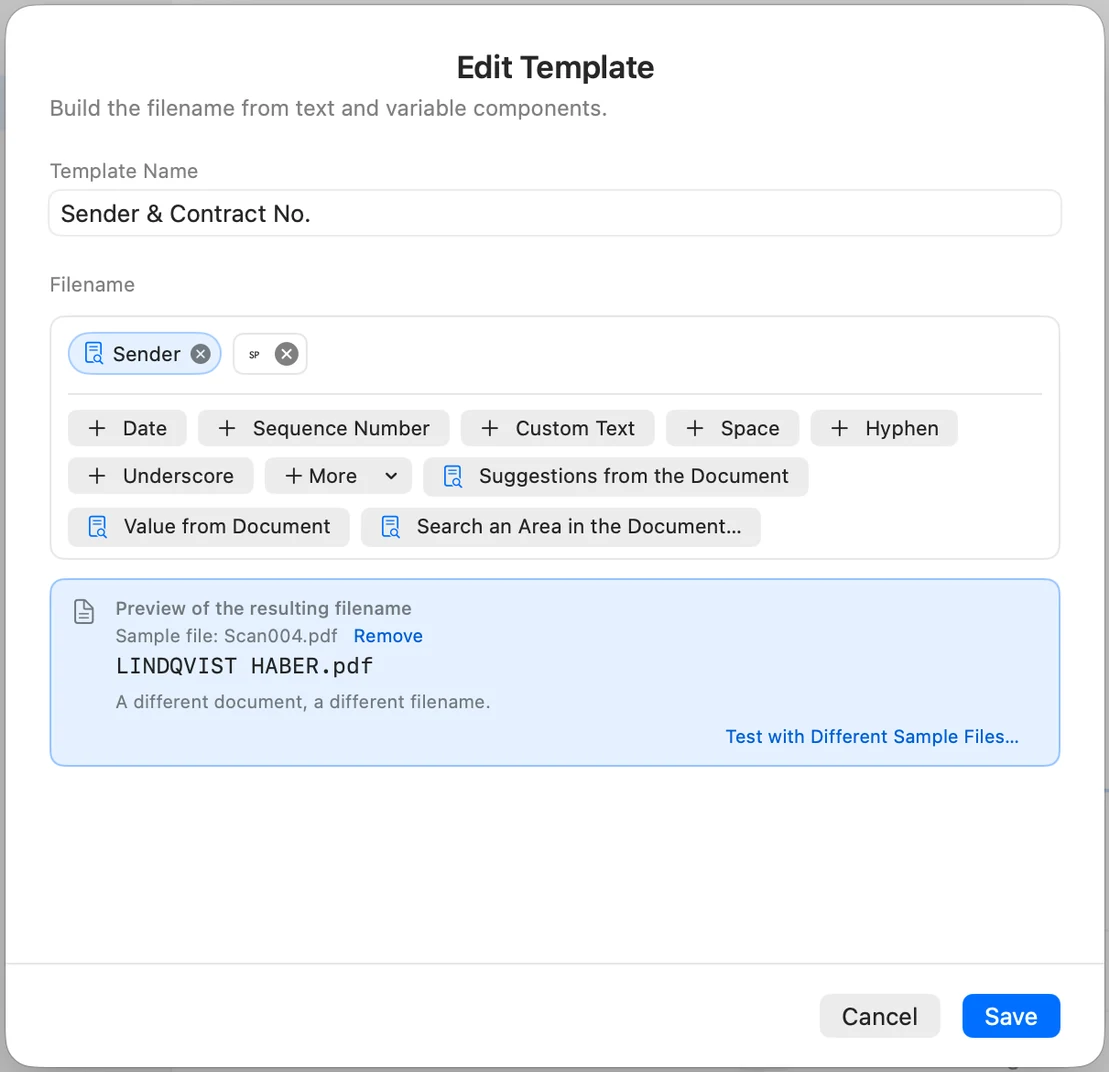1109x1072 pixels.
Task: Click the "Sample file: Scan004.pdf" text
Action: coord(226,636)
